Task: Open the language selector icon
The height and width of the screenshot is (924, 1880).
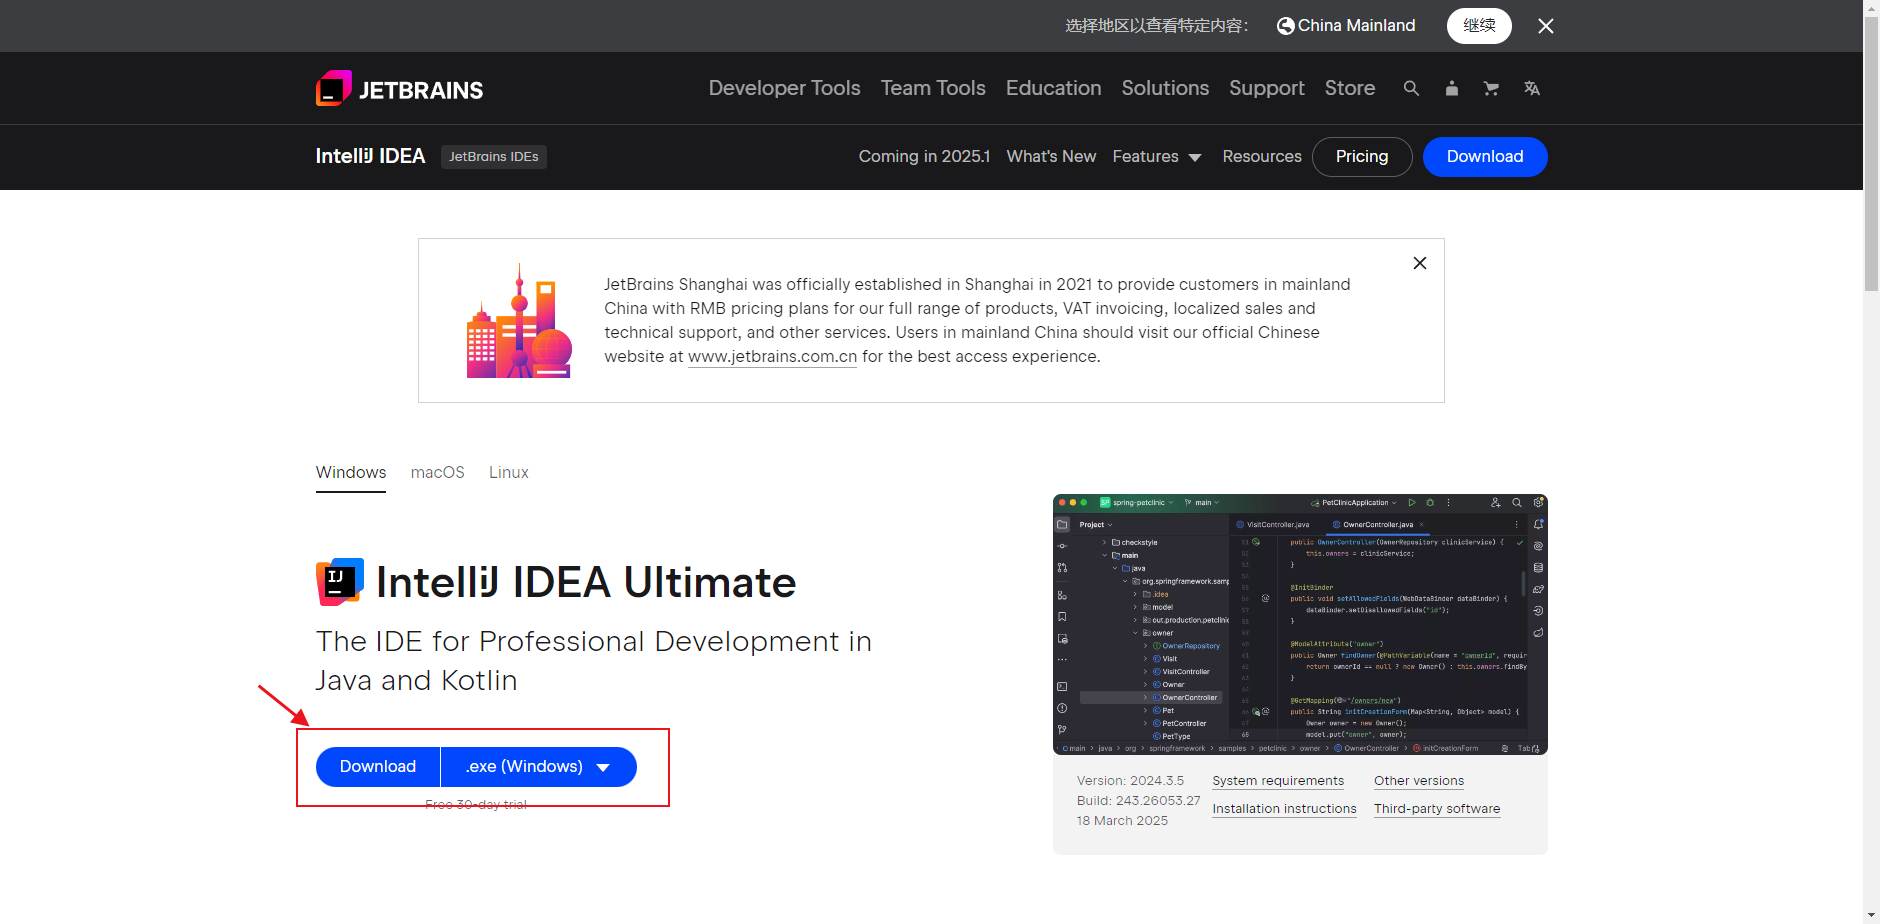Action: (x=1531, y=88)
